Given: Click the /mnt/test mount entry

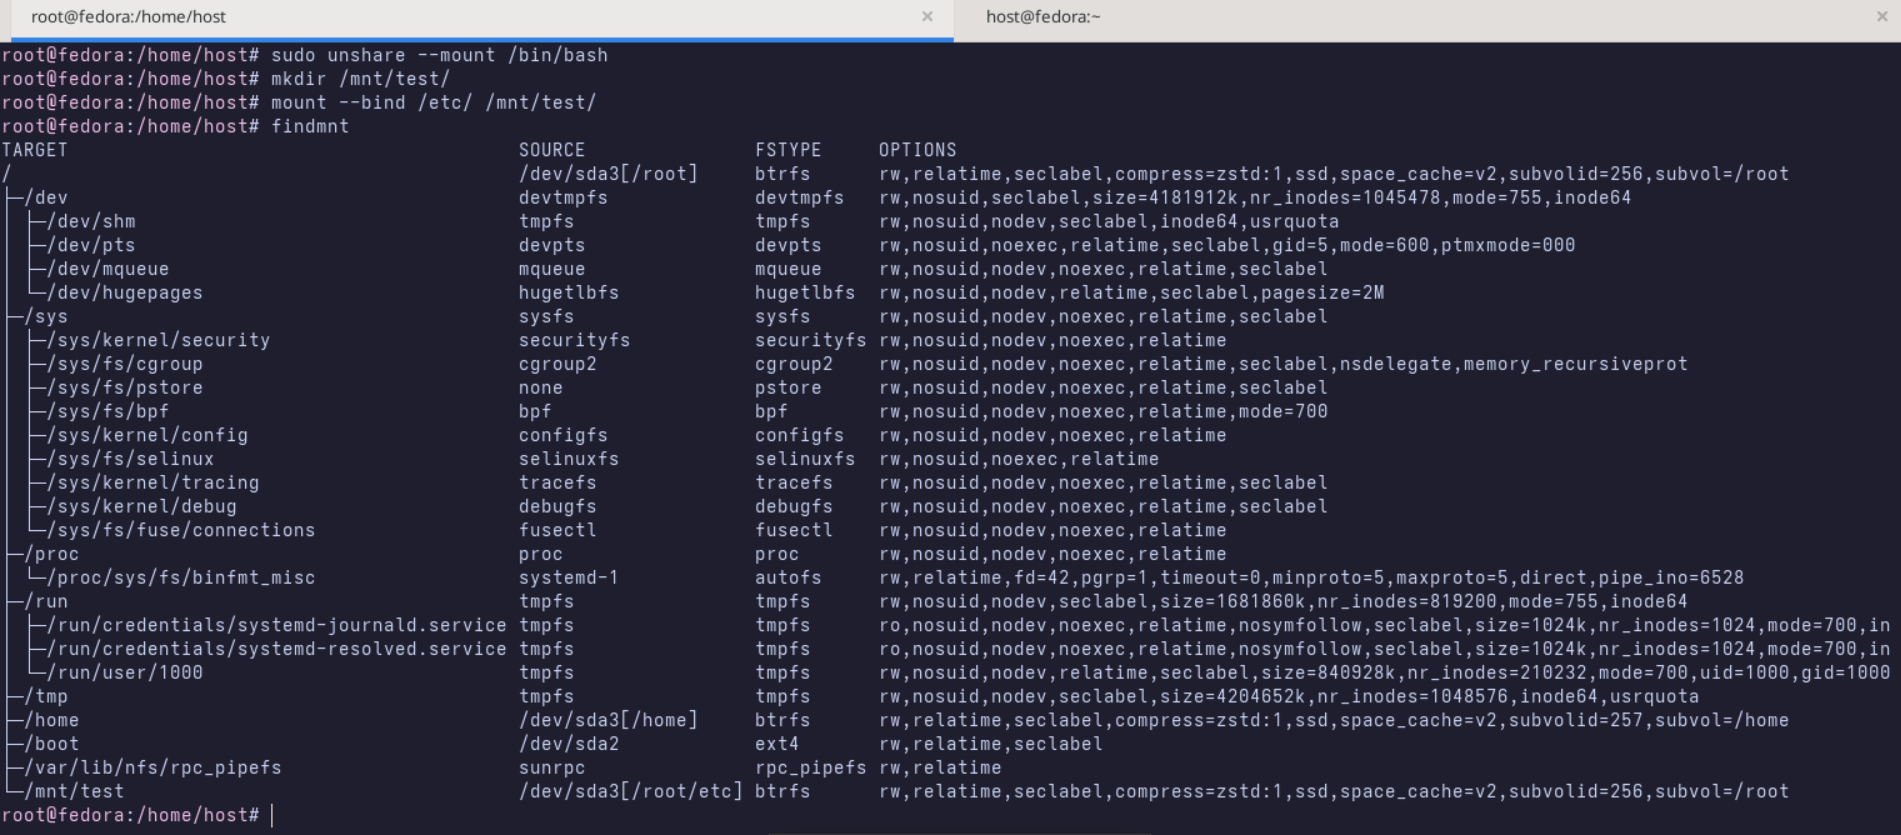Looking at the screenshot, I should tap(74, 791).
